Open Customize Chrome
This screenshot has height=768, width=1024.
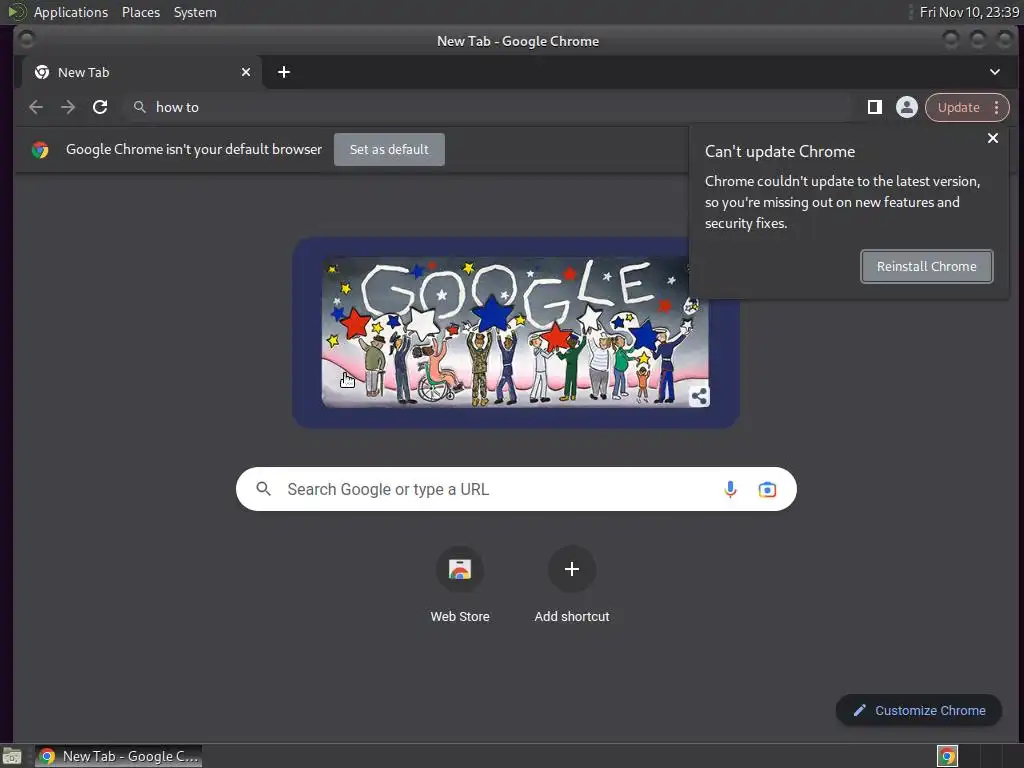pos(919,710)
